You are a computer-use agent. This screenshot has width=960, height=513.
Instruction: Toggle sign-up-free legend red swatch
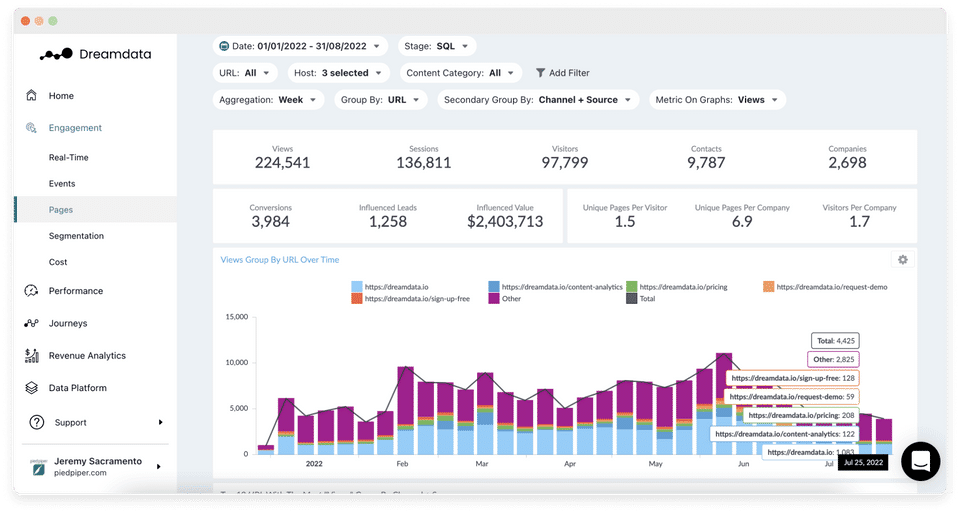tap(356, 299)
